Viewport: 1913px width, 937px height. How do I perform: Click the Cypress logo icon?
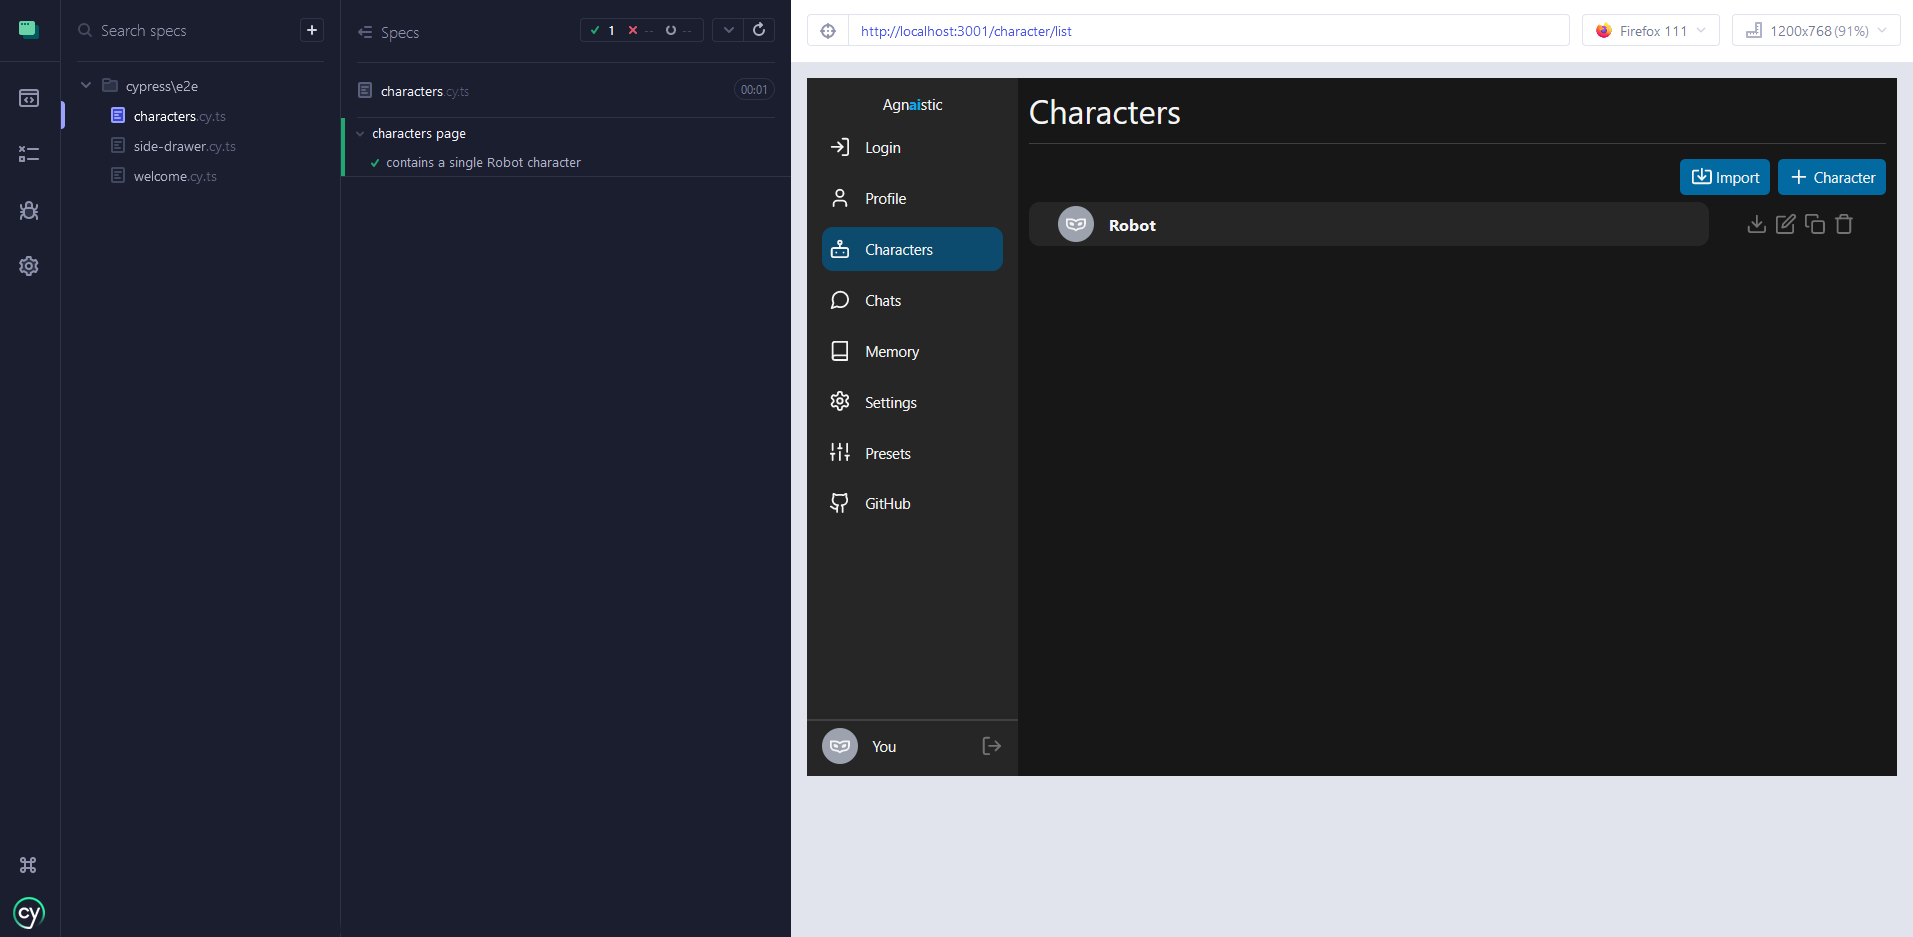pos(29,913)
